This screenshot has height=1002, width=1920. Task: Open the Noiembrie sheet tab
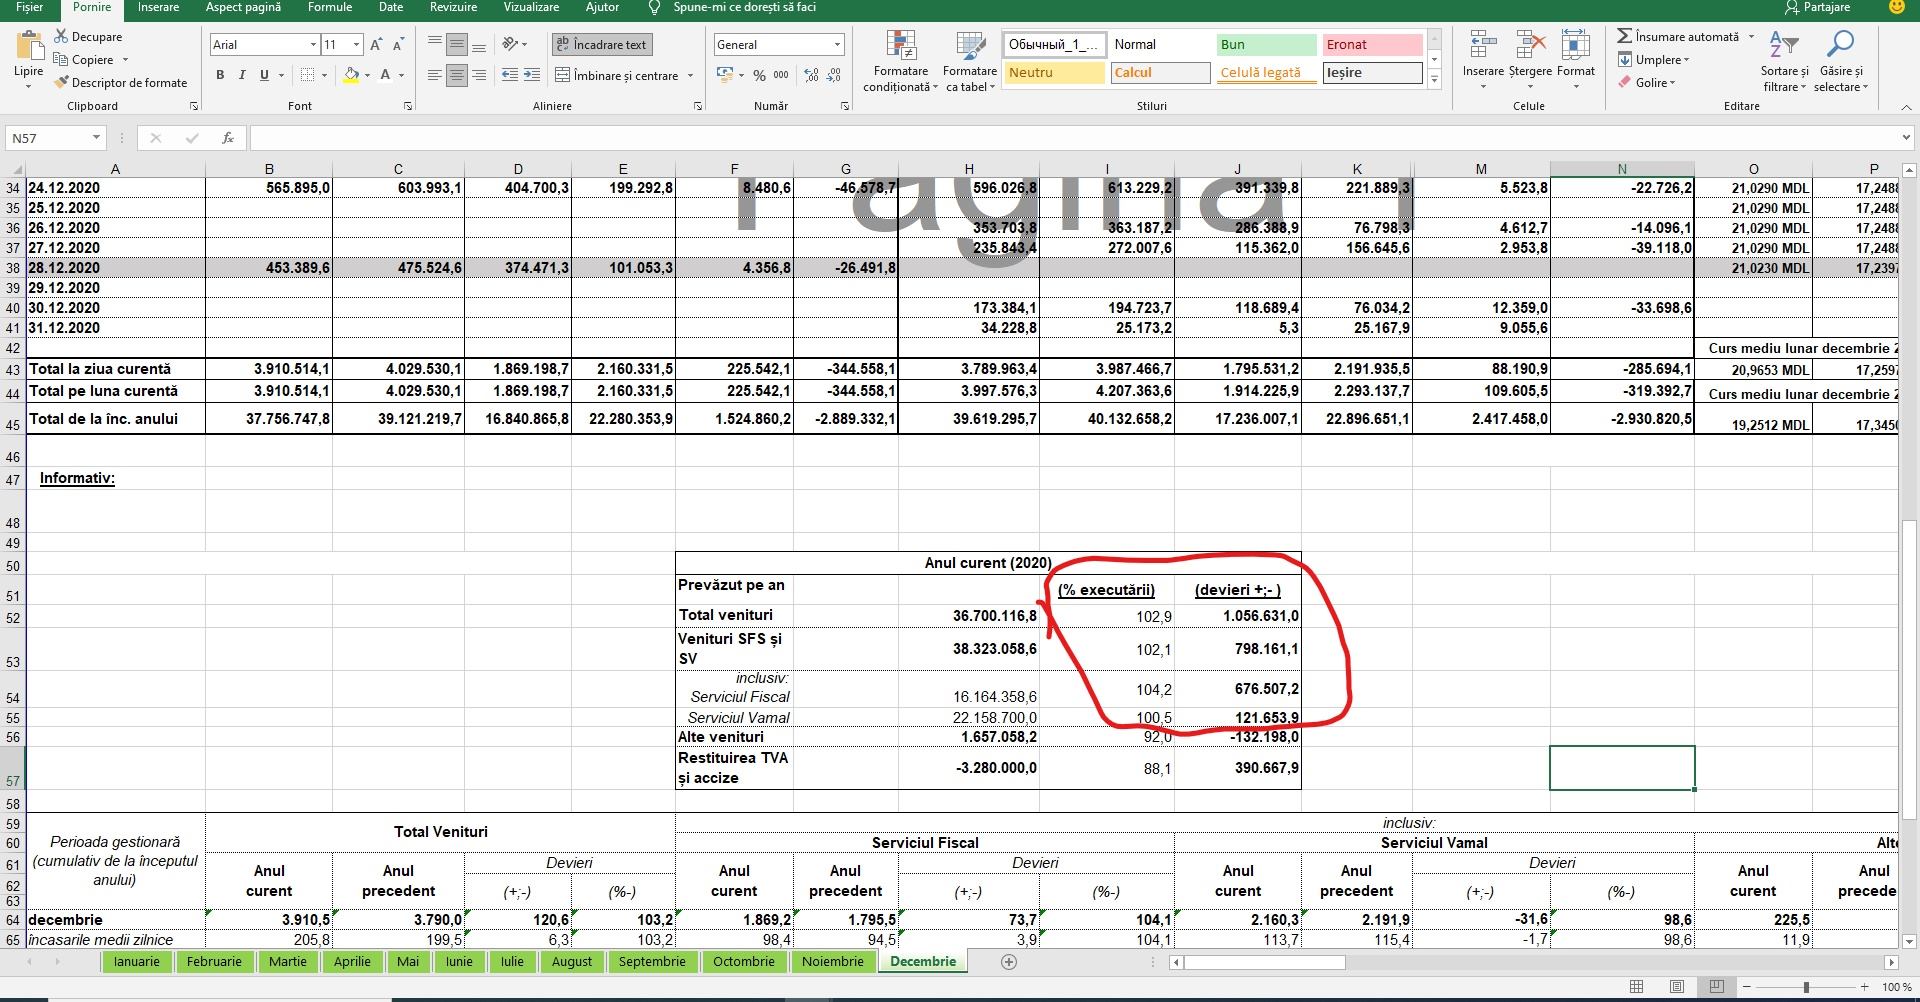pyautogui.click(x=832, y=962)
